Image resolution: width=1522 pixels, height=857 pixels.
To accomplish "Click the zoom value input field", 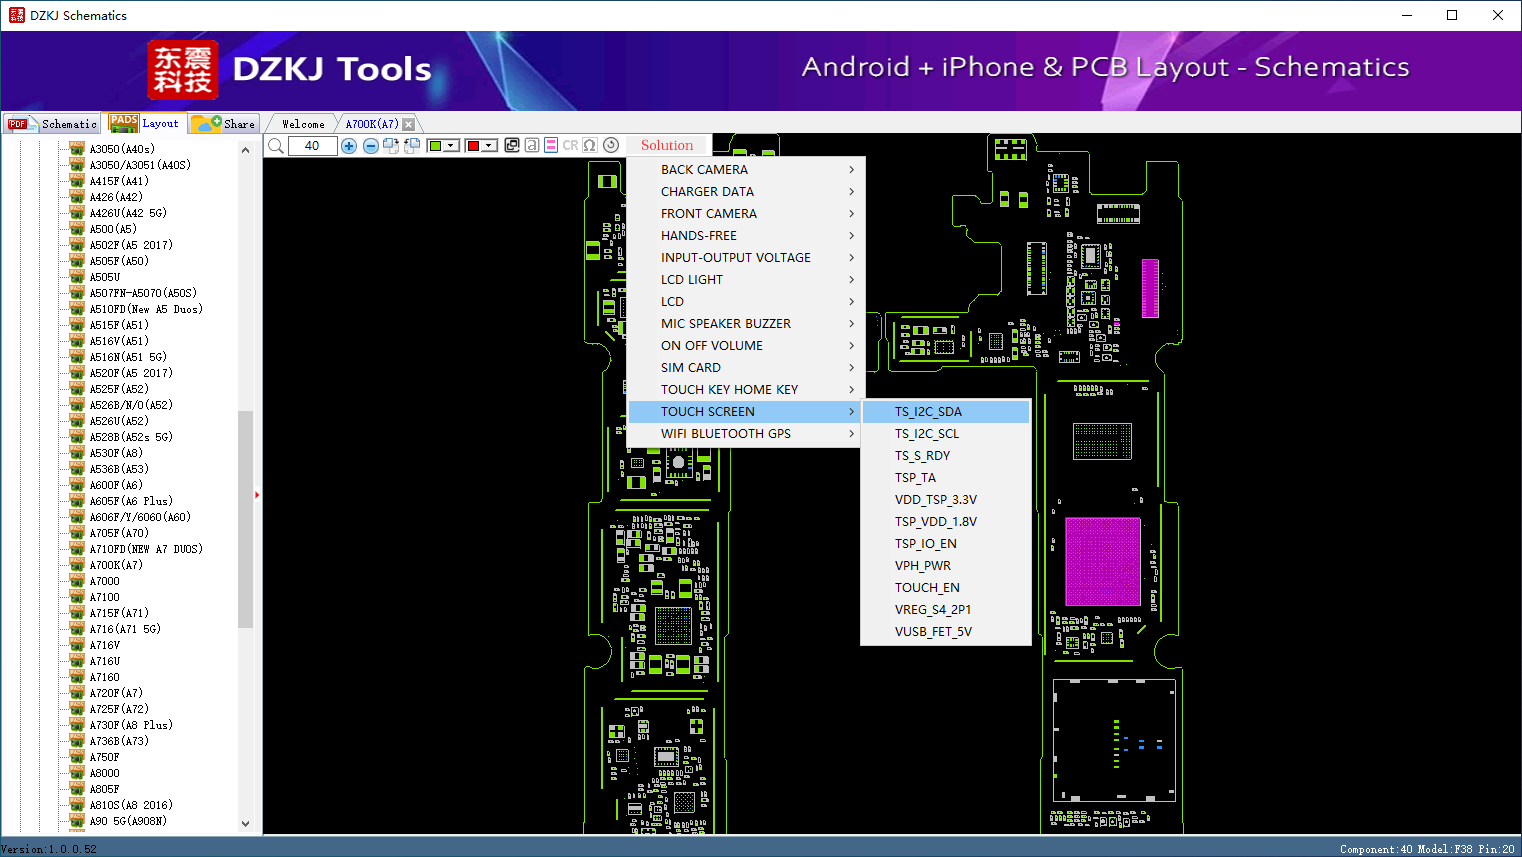I will [x=312, y=146].
